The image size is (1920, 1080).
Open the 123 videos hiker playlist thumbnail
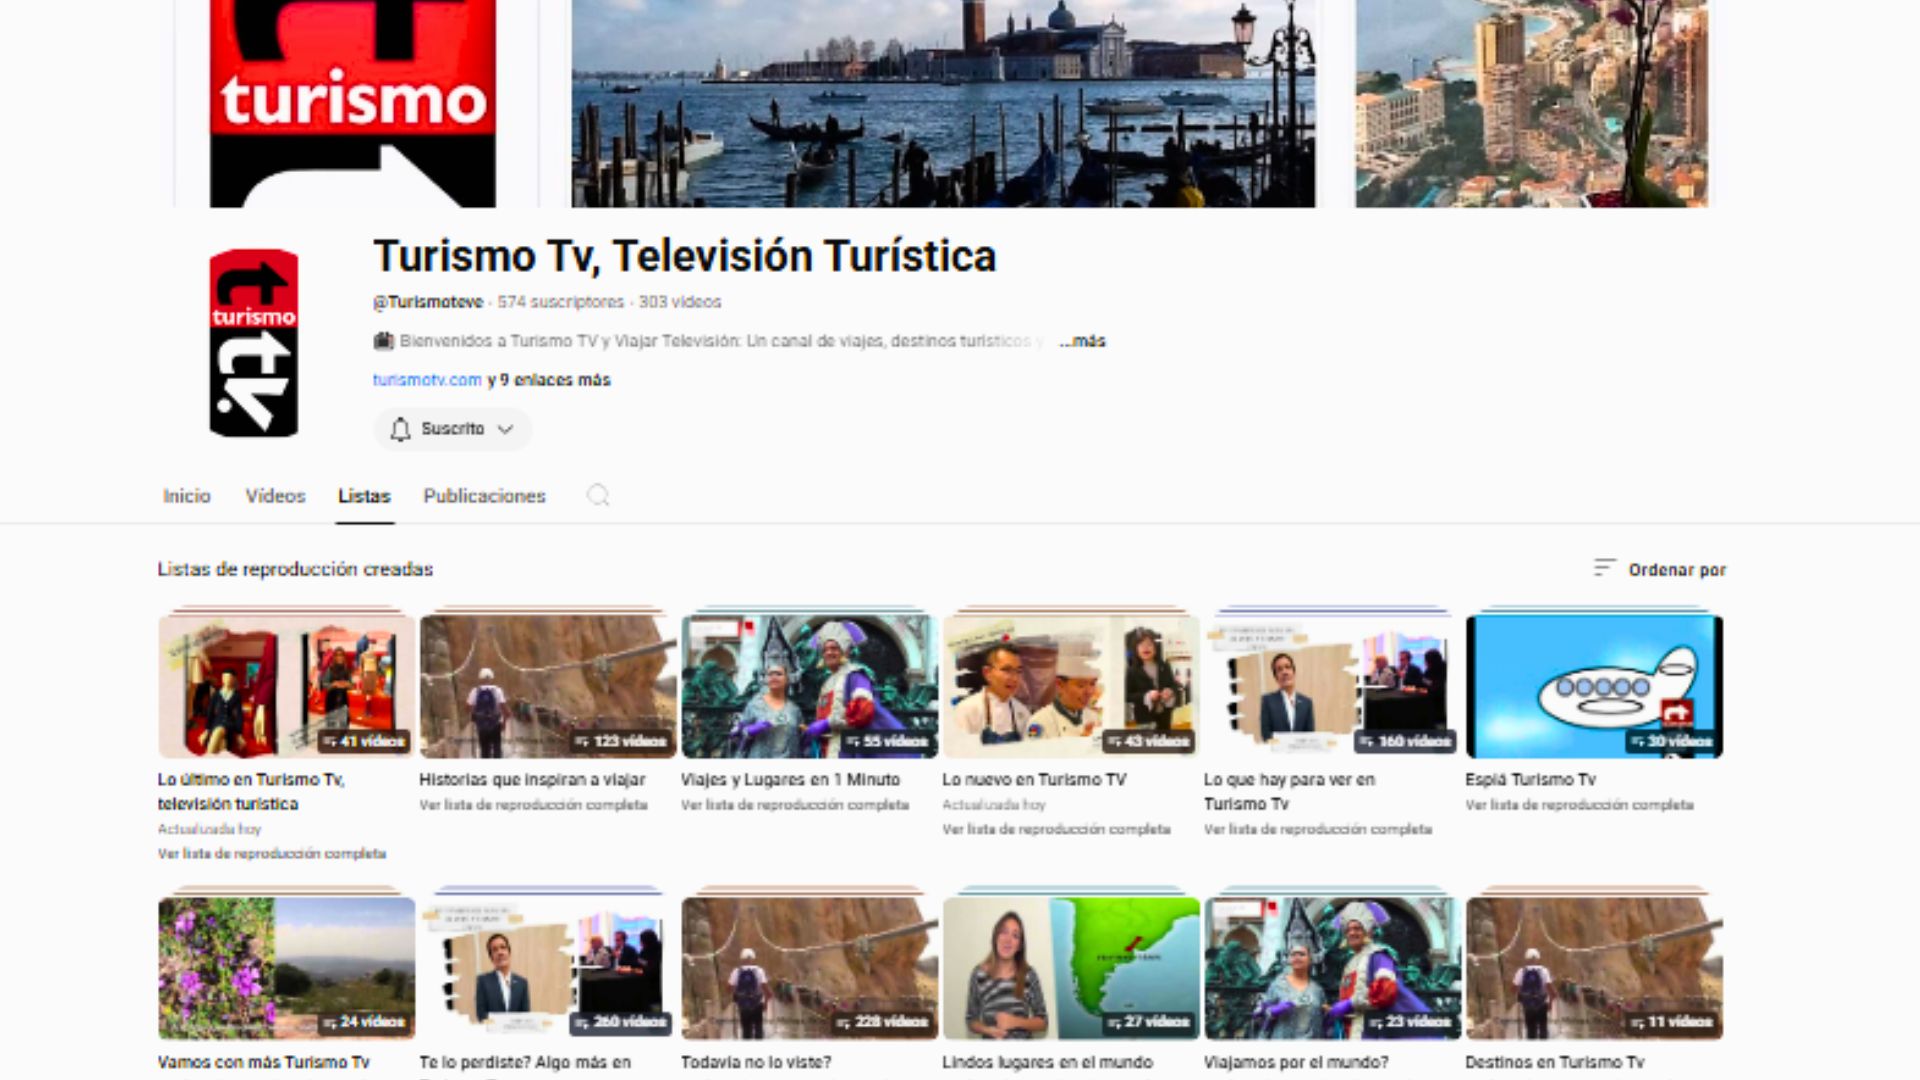pyautogui.click(x=548, y=686)
